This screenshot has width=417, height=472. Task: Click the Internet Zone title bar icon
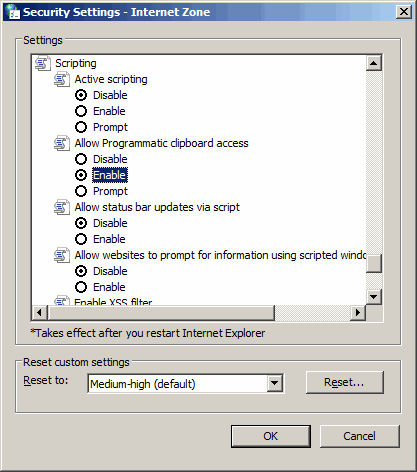pyautogui.click(x=12, y=12)
